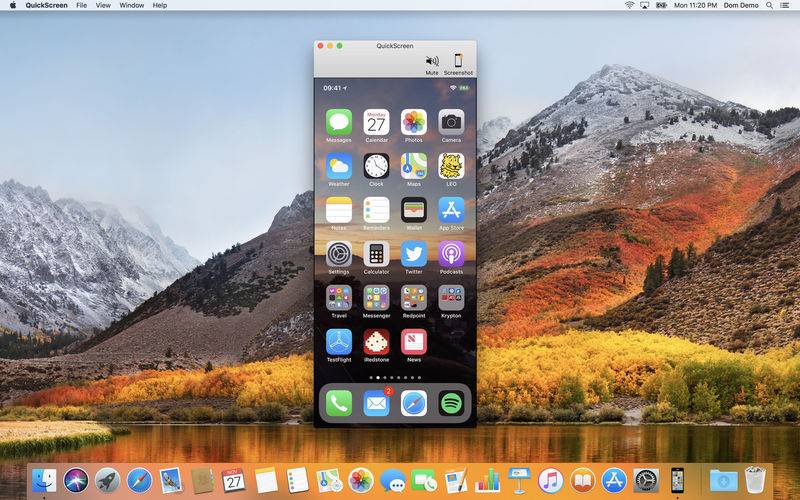Open the Travel folder on iPhone

tap(339, 297)
